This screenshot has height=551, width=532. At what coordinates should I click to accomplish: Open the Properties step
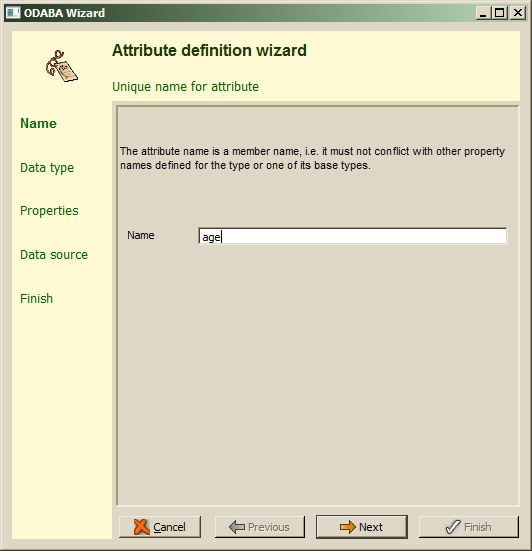tap(49, 211)
